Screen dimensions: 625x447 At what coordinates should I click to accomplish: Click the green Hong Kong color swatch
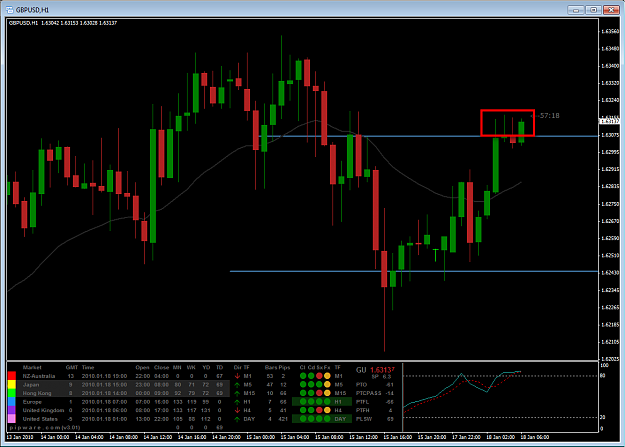[12, 393]
